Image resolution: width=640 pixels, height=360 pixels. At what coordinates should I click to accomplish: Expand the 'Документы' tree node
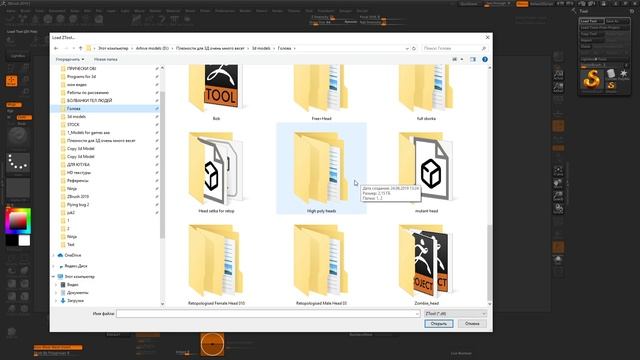click(x=56, y=293)
